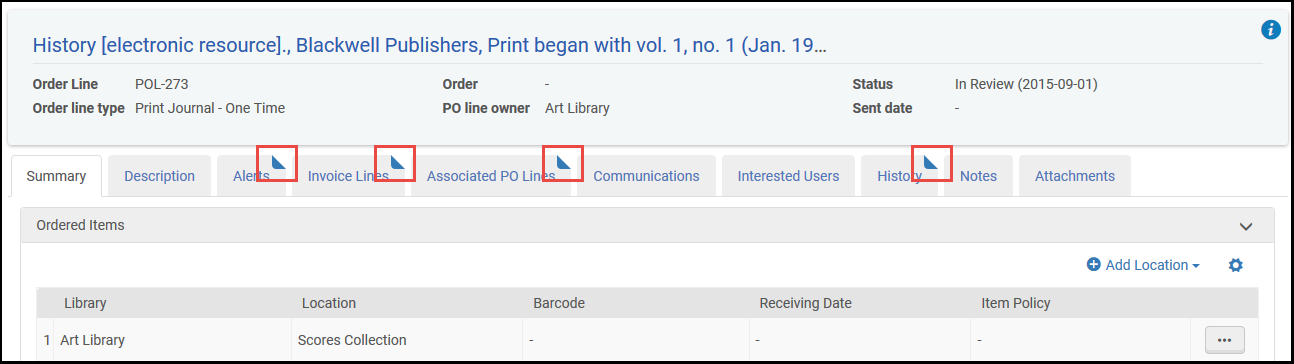The width and height of the screenshot is (1294, 364).
Task: Sort by the Library column header
Action: [85, 303]
